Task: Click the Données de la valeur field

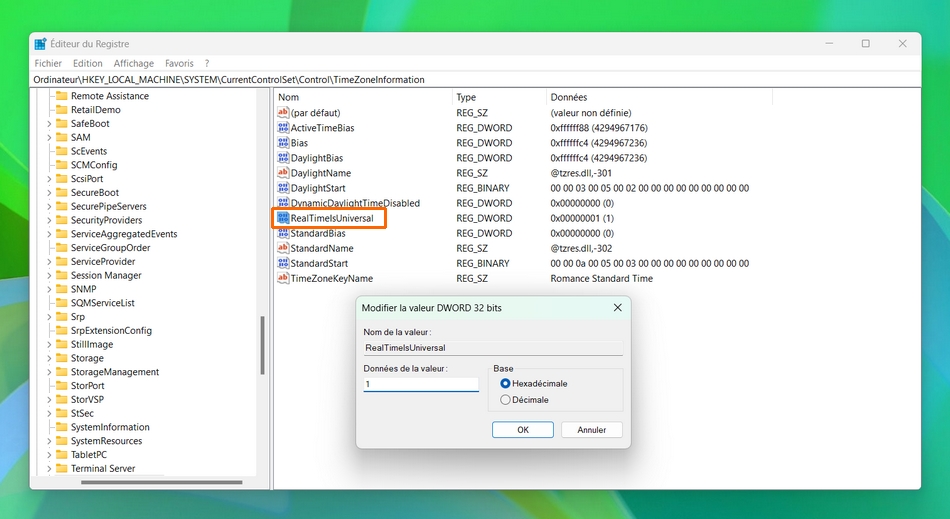Action: coord(421,384)
